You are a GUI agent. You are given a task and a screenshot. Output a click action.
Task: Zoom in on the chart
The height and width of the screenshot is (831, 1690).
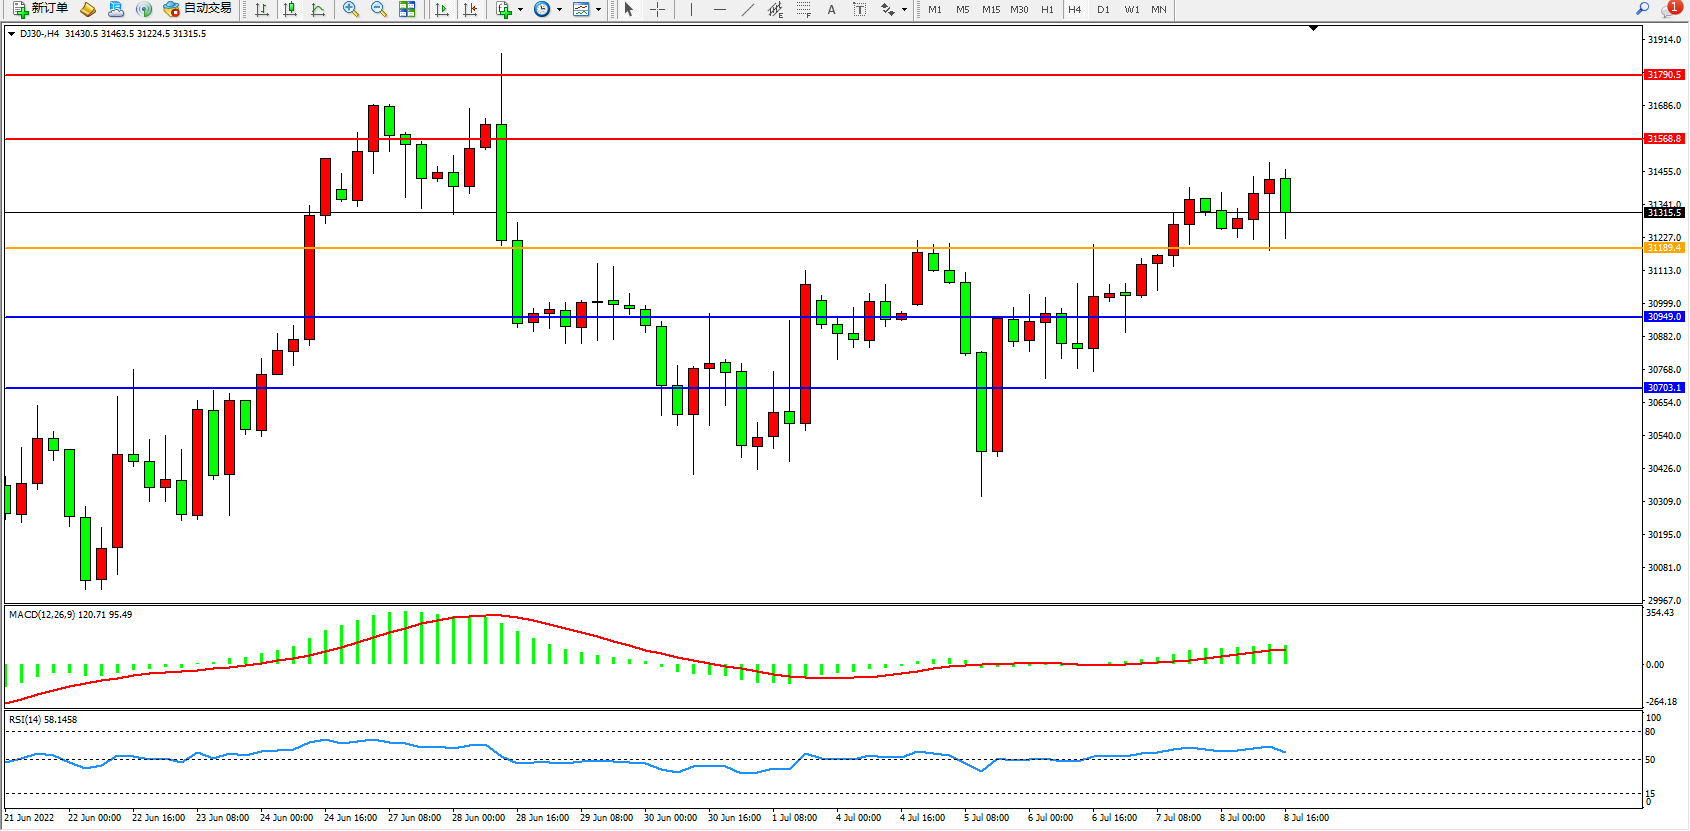click(x=351, y=9)
